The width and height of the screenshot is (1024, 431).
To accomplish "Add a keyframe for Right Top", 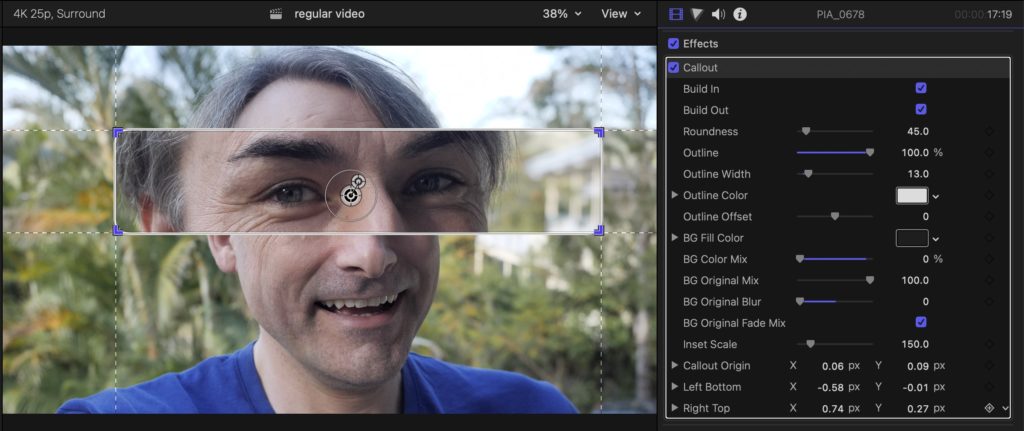I will 989,408.
